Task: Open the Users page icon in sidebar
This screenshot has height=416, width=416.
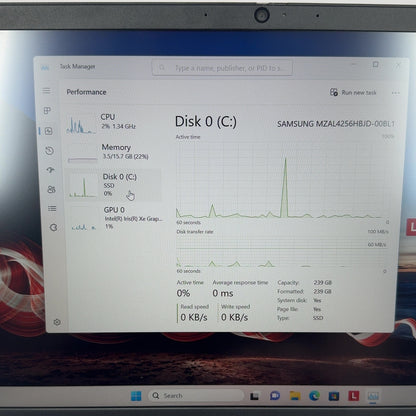Action: (51, 189)
